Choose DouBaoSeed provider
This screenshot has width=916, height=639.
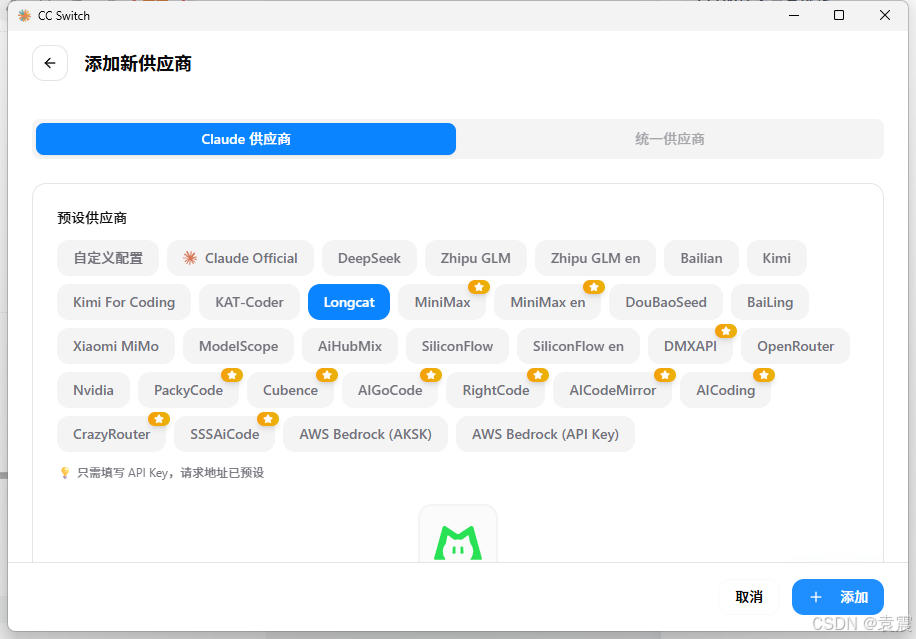pyautogui.click(x=666, y=302)
